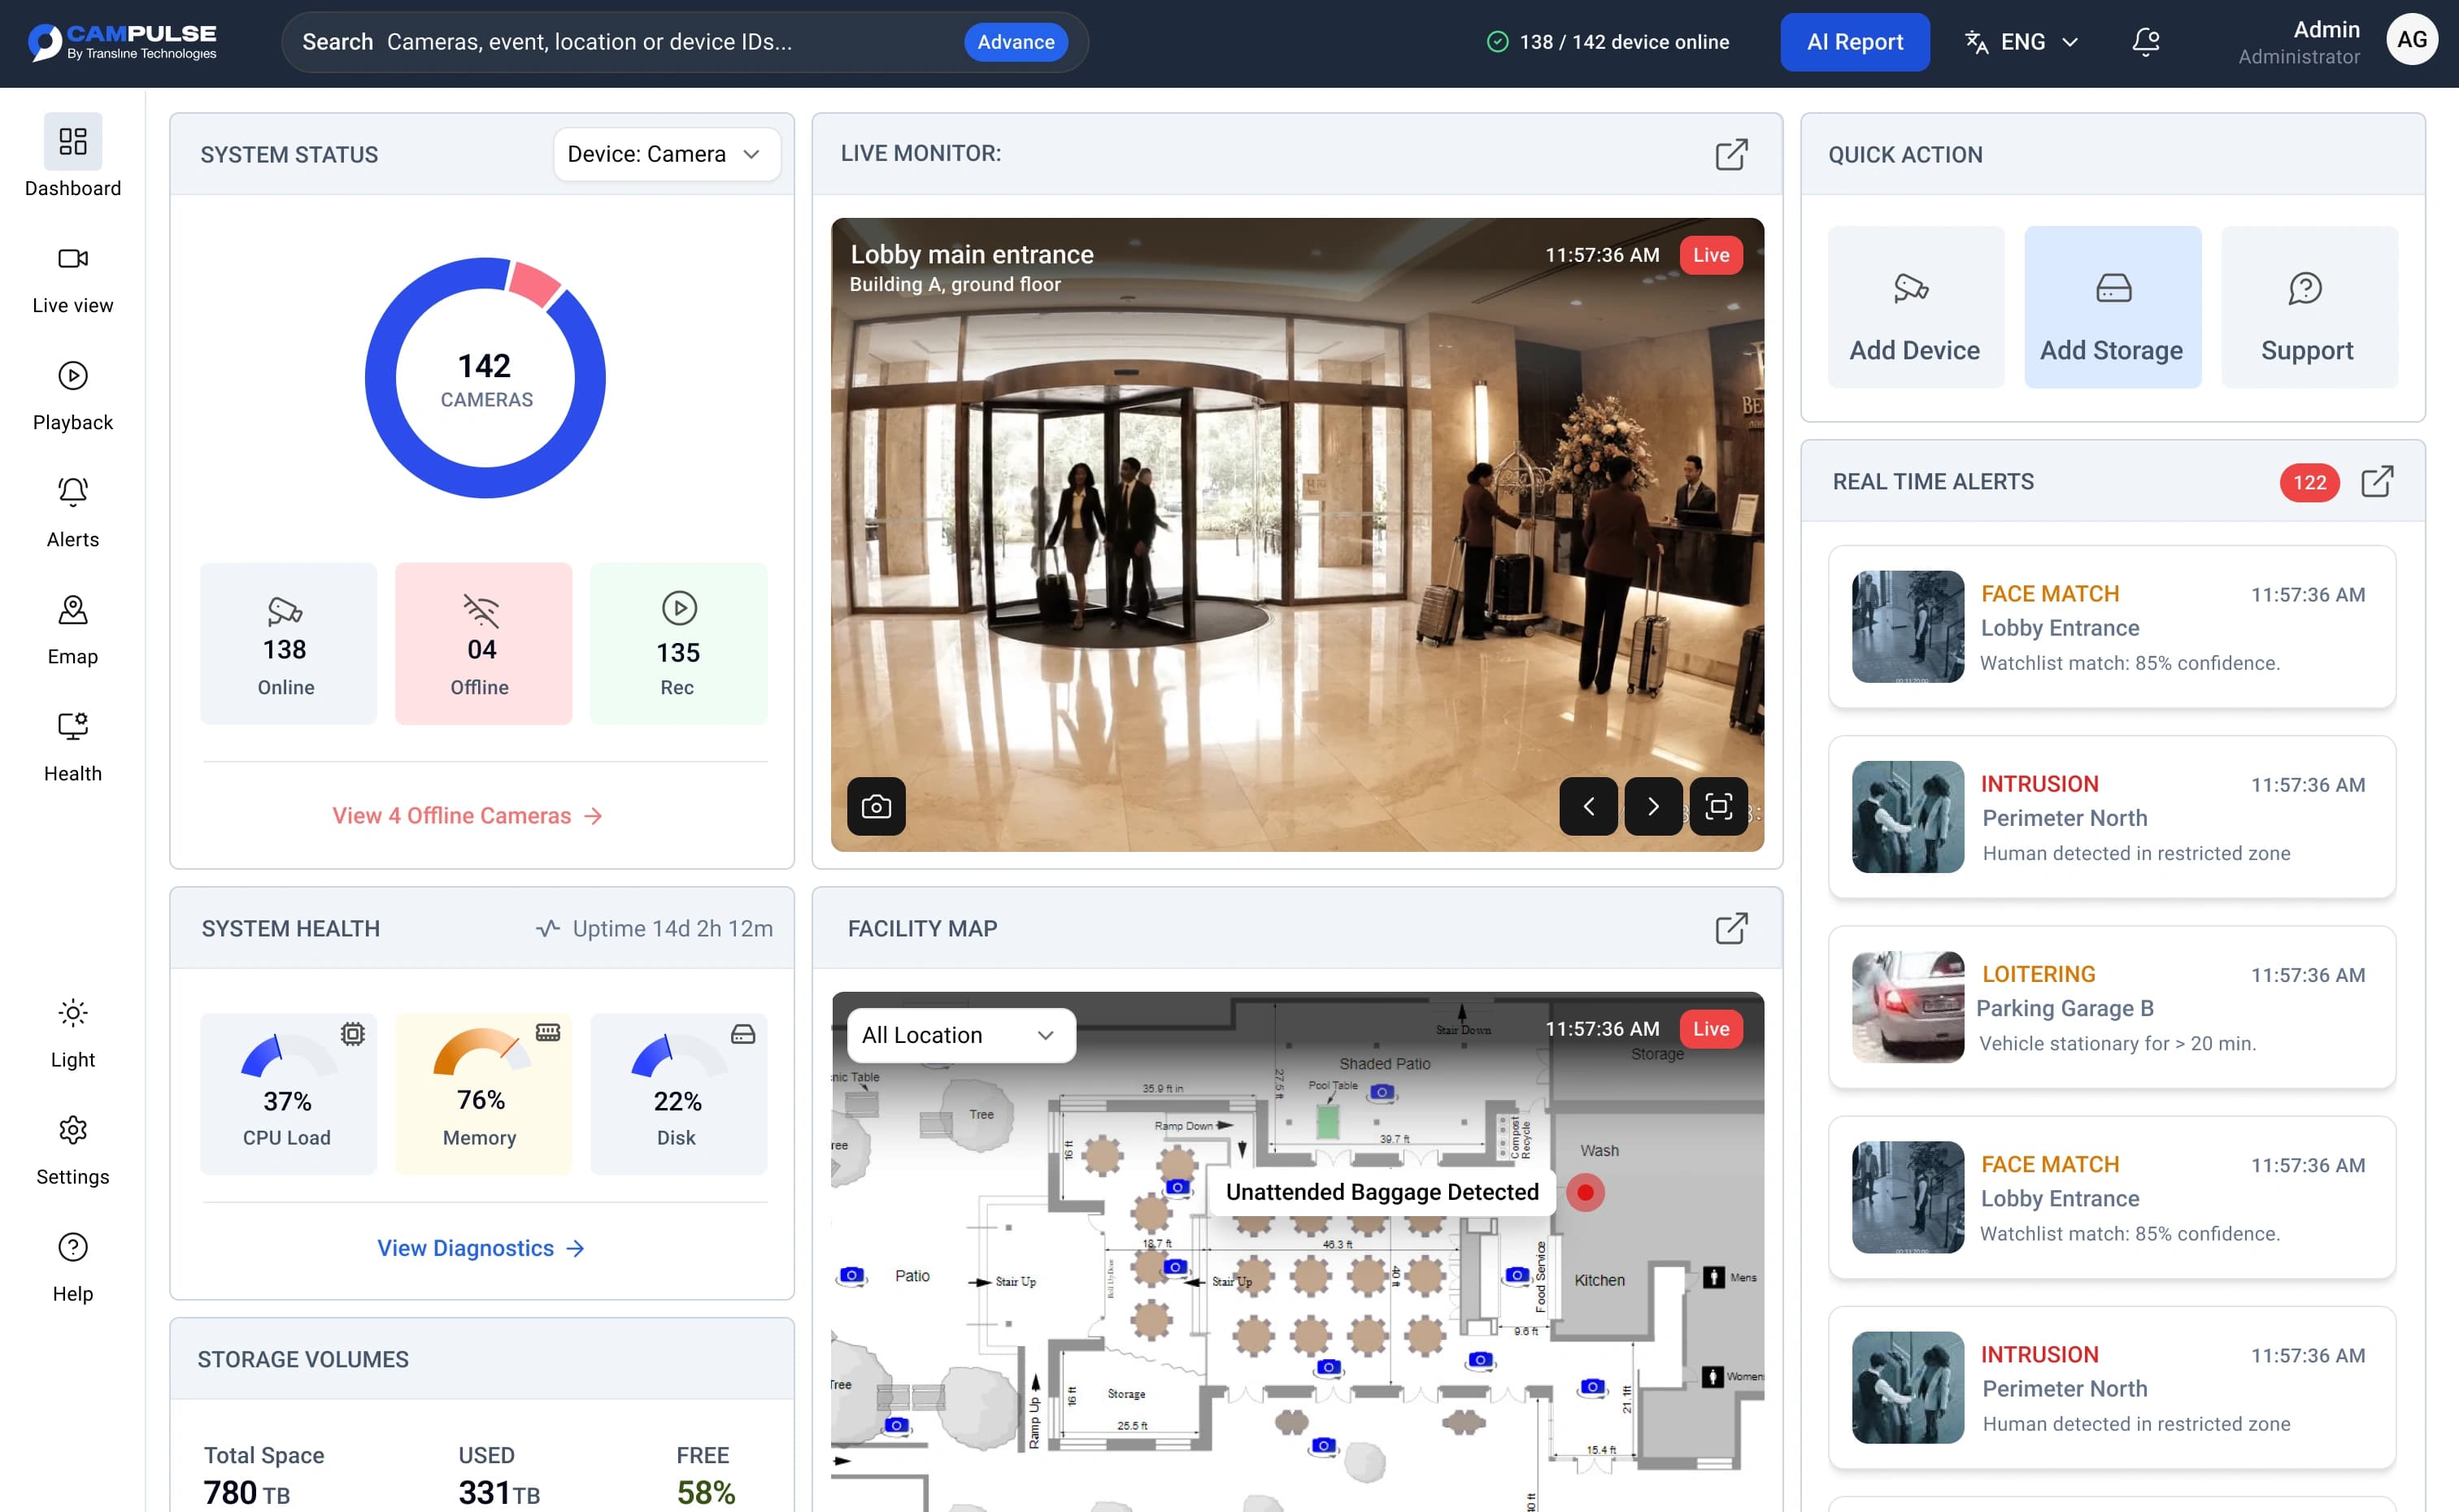
Task: Click the Live badge on facility map
Action: click(1711, 1029)
